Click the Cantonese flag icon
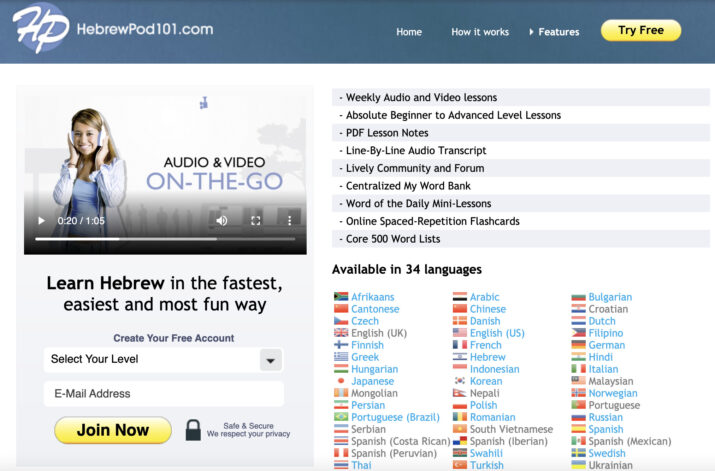Screen dimensions: 715x471 point(341,309)
